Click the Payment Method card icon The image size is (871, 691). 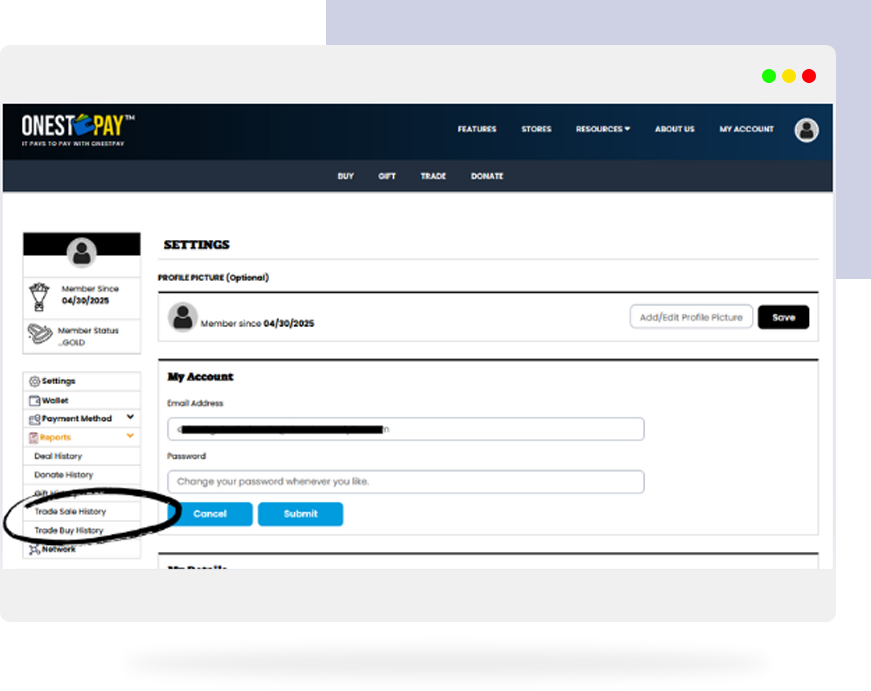click(x=34, y=419)
